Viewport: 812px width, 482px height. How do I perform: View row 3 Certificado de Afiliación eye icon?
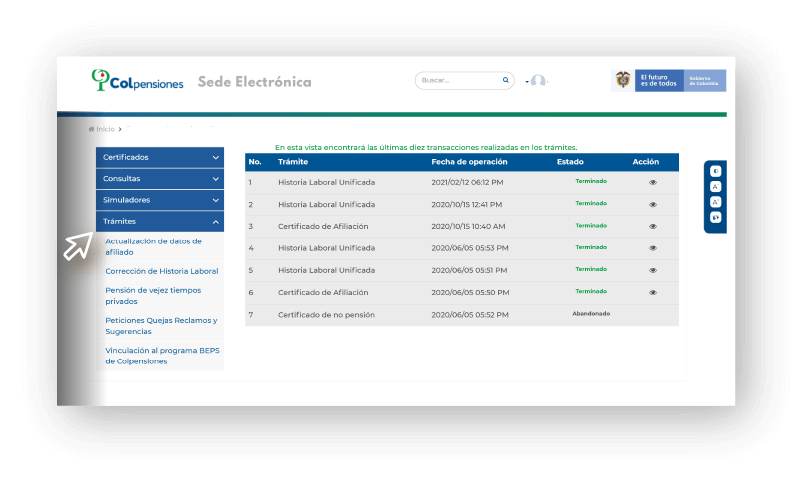point(653,226)
